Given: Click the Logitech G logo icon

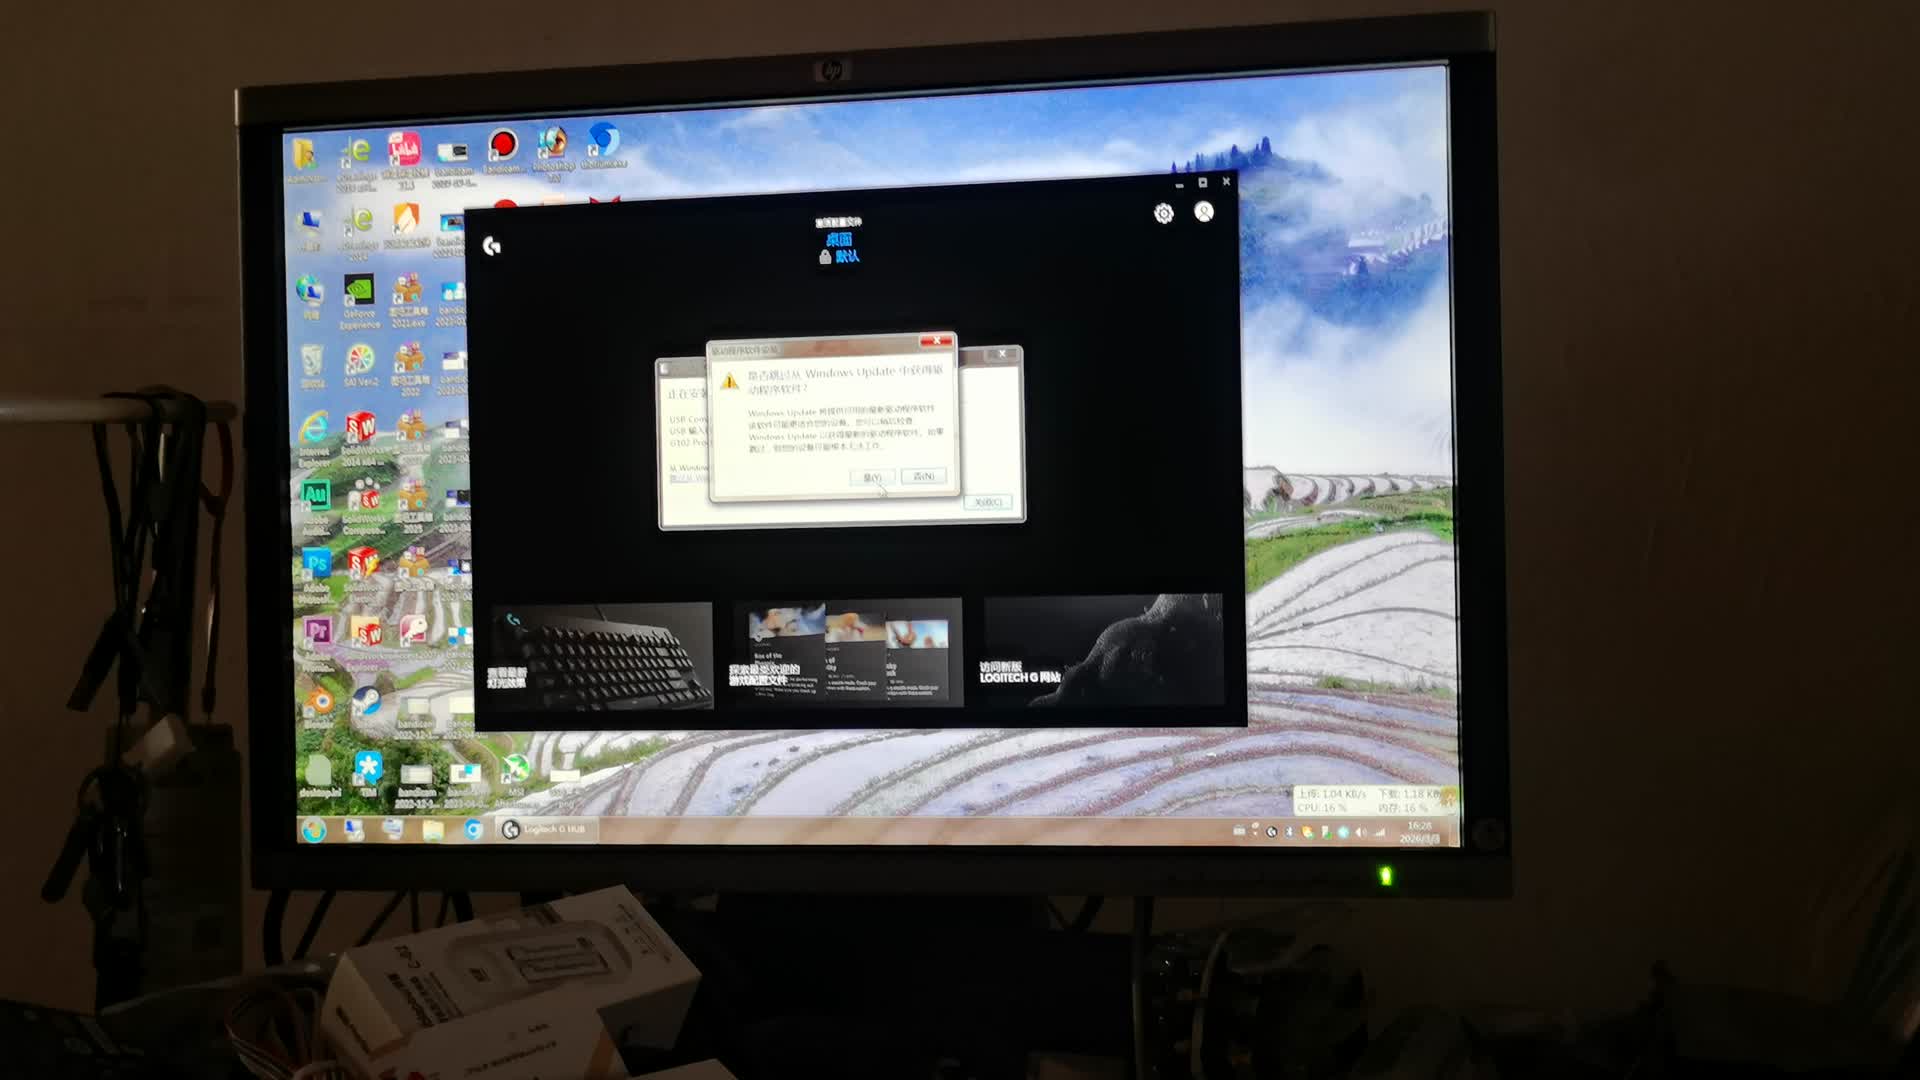Looking at the screenshot, I should (492, 246).
